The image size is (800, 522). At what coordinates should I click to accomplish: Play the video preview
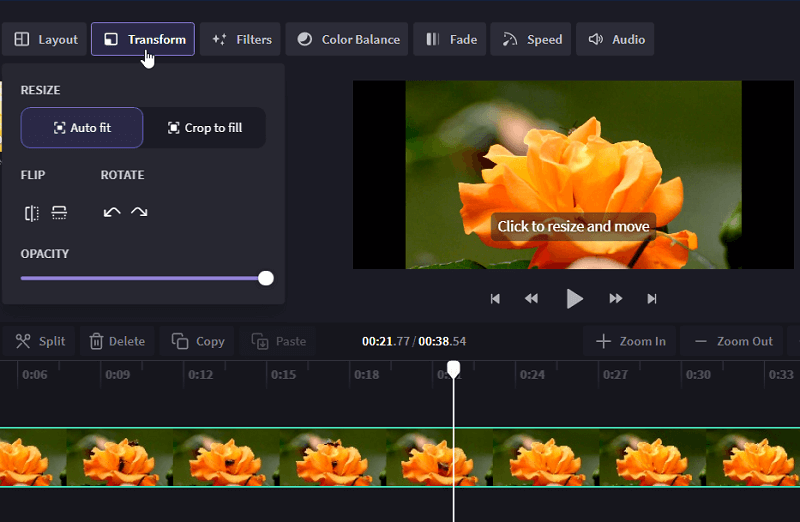(x=574, y=299)
